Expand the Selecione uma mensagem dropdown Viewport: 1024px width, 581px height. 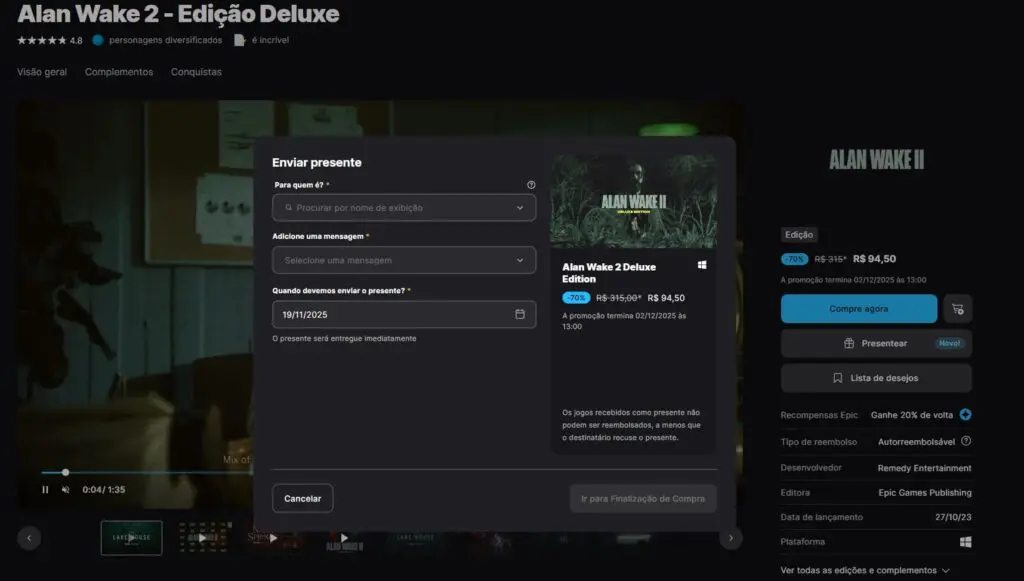tap(404, 260)
